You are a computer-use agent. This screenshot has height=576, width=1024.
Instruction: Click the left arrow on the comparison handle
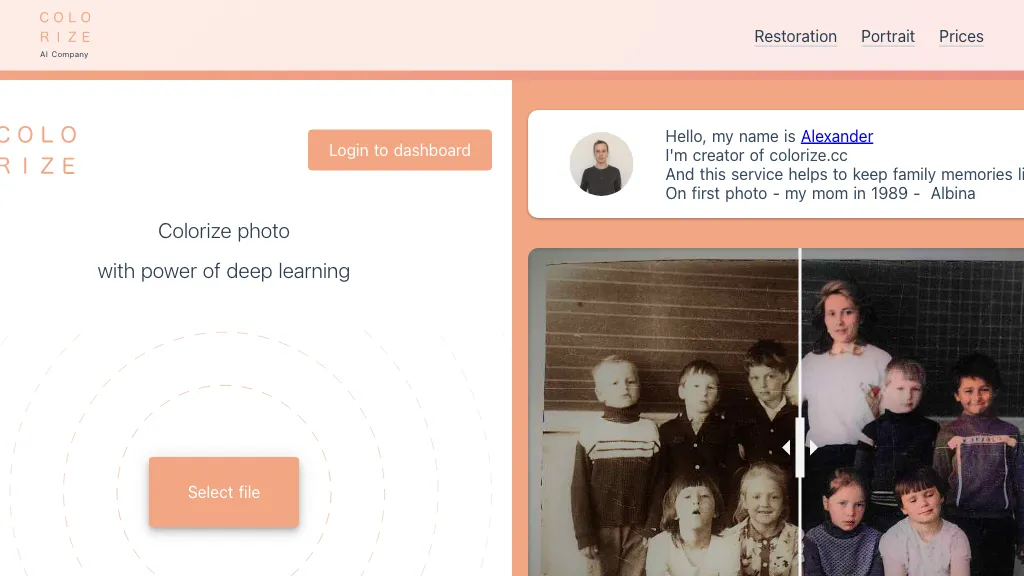click(x=787, y=447)
